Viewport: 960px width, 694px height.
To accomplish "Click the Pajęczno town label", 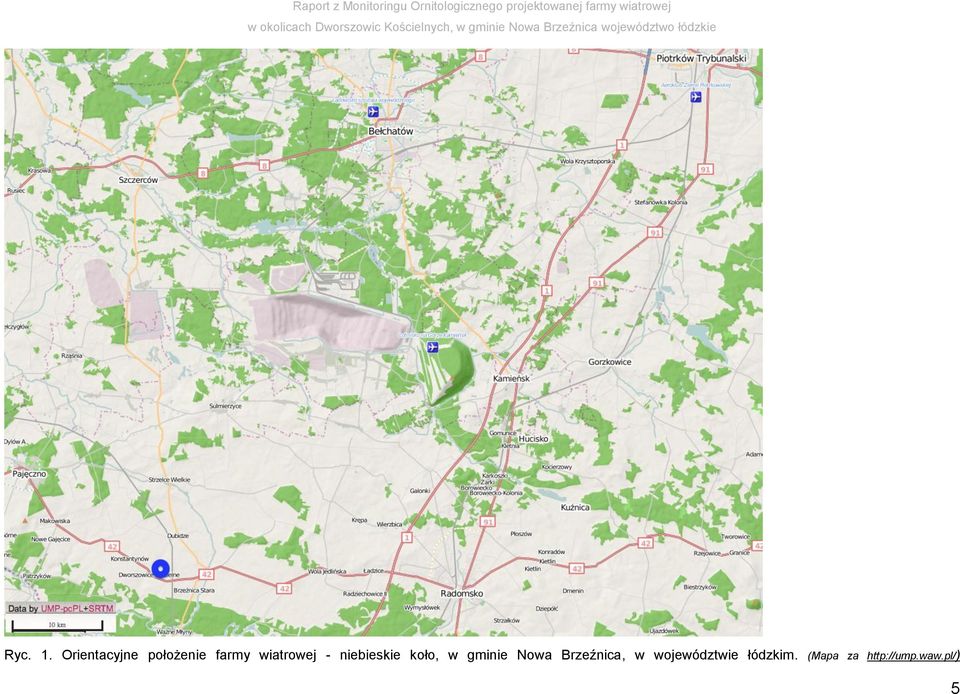I will 29,474.
